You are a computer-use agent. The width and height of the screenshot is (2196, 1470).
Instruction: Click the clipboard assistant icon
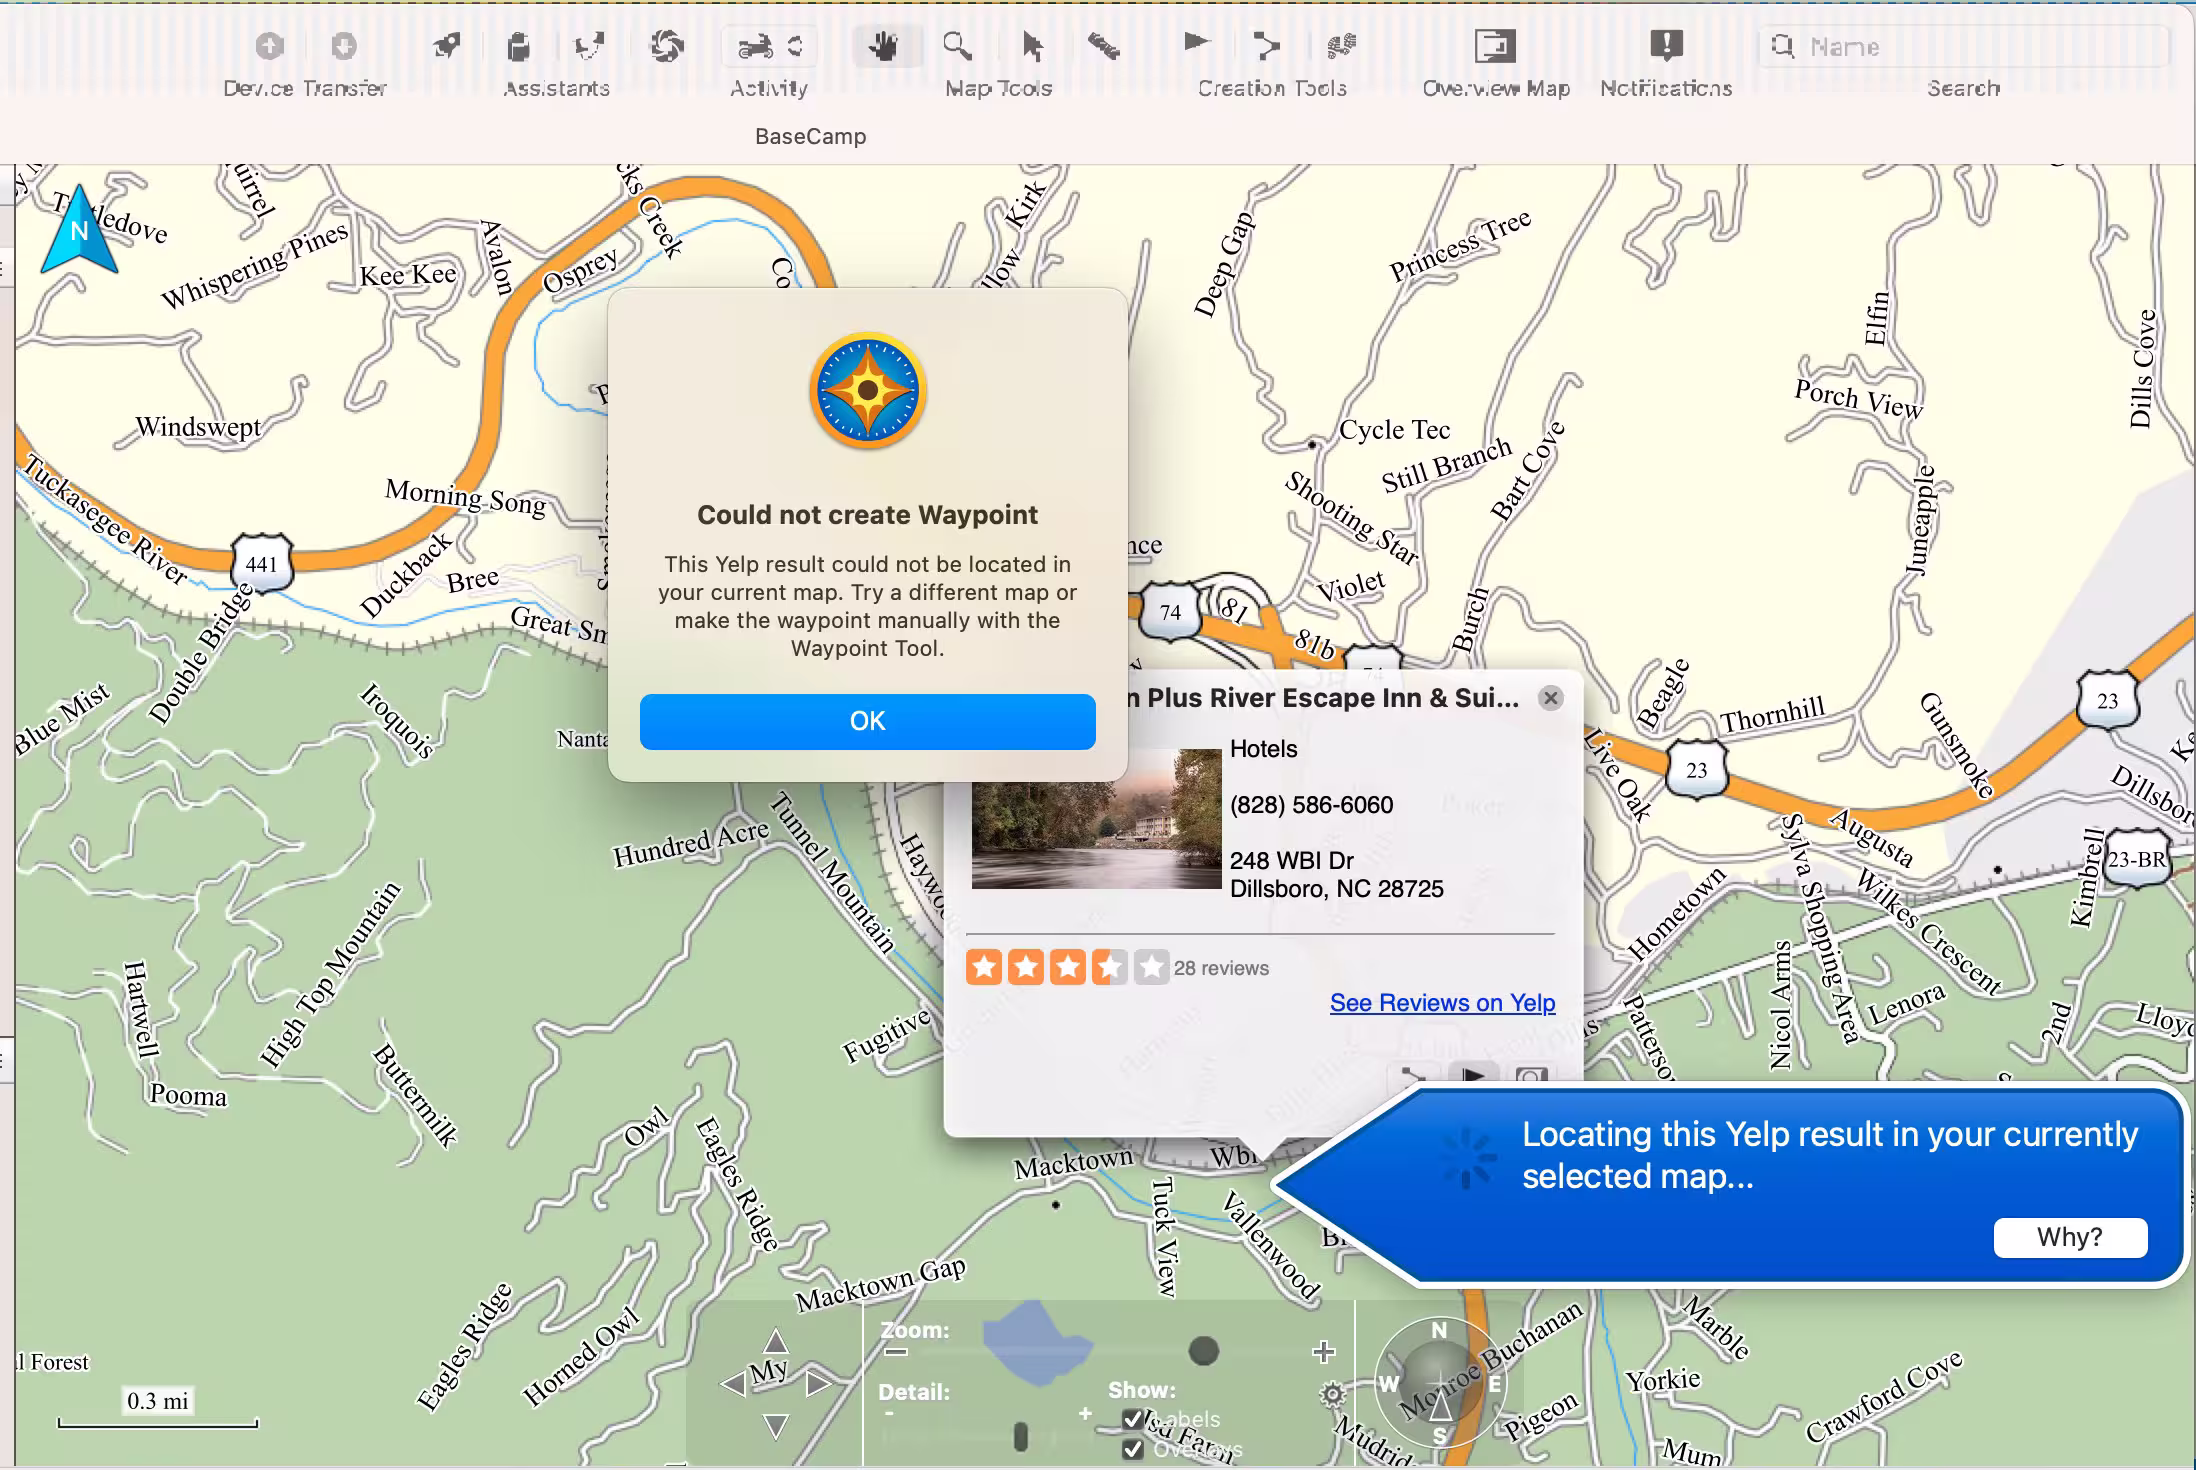pyautogui.click(x=518, y=46)
